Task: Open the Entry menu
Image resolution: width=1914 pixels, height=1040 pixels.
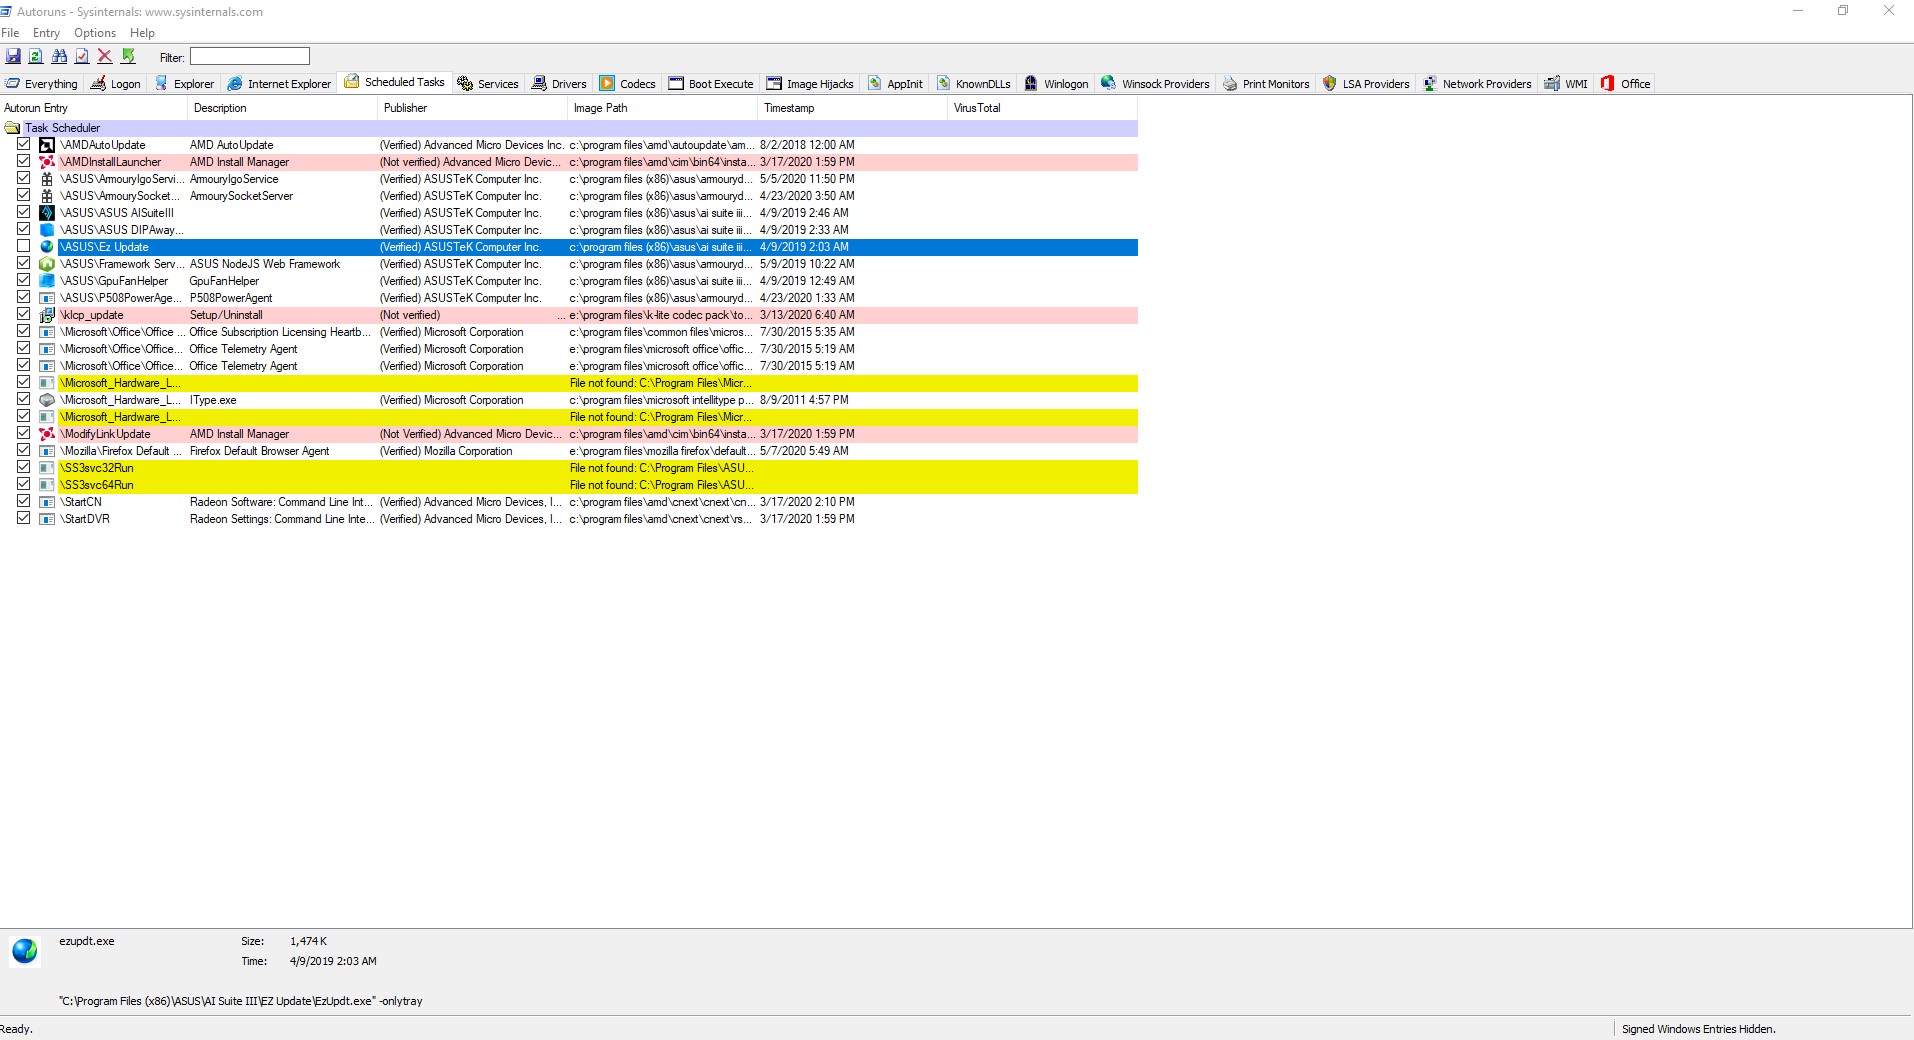Action: (46, 33)
